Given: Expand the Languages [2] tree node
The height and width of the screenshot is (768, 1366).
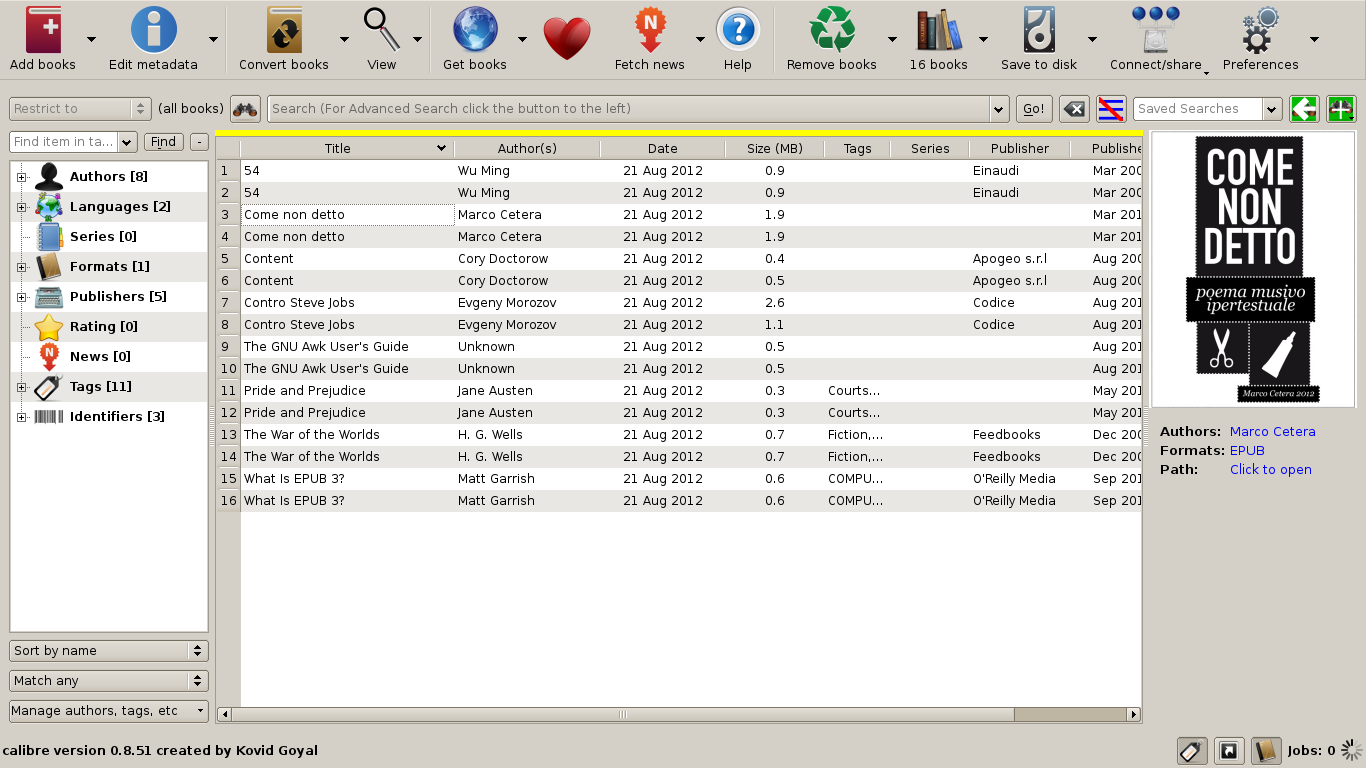Looking at the screenshot, I should tap(21, 207).
